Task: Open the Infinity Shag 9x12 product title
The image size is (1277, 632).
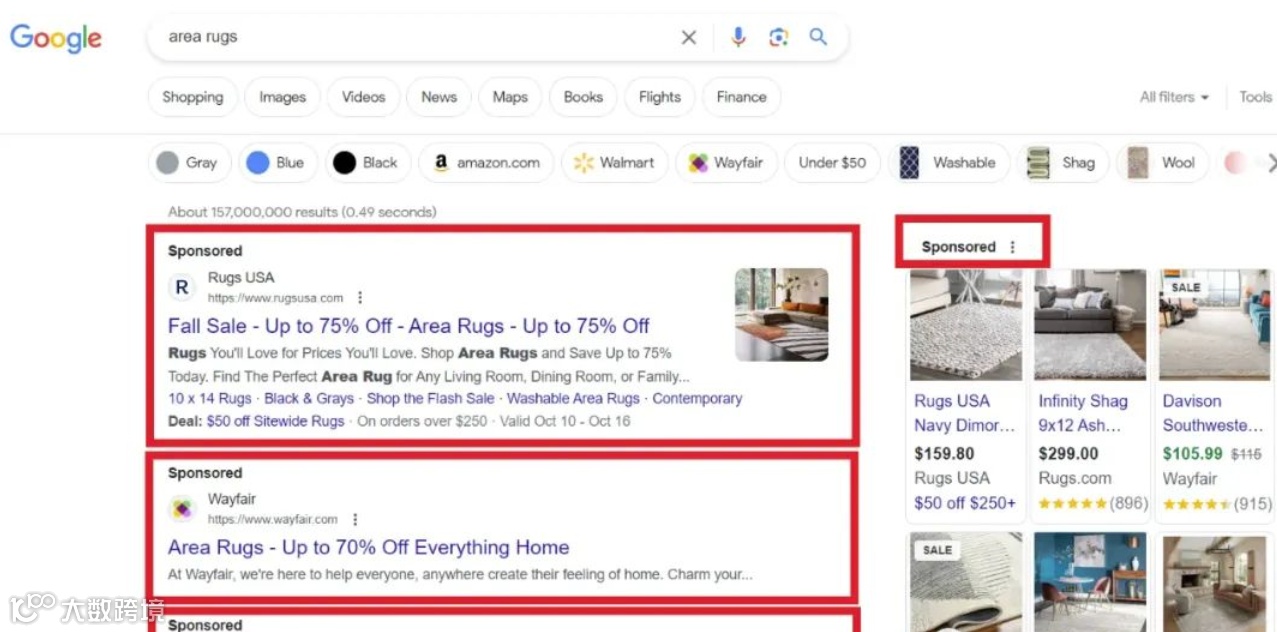Action: click(1082, 413)
